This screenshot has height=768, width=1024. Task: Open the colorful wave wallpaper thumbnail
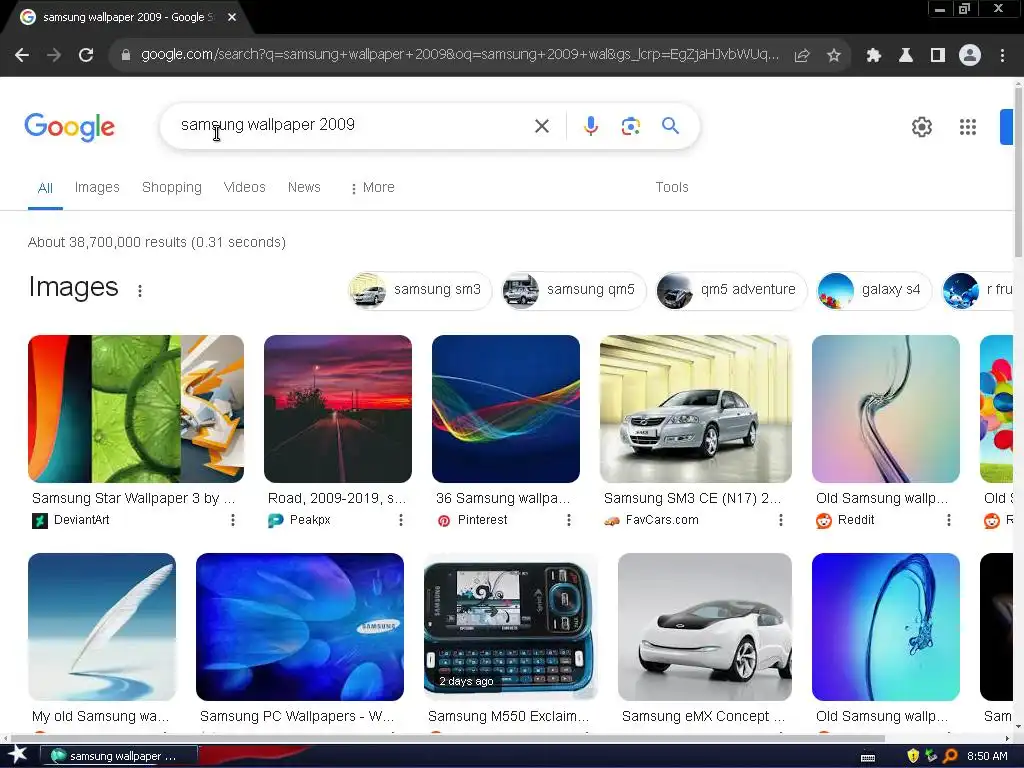point(505,409)
